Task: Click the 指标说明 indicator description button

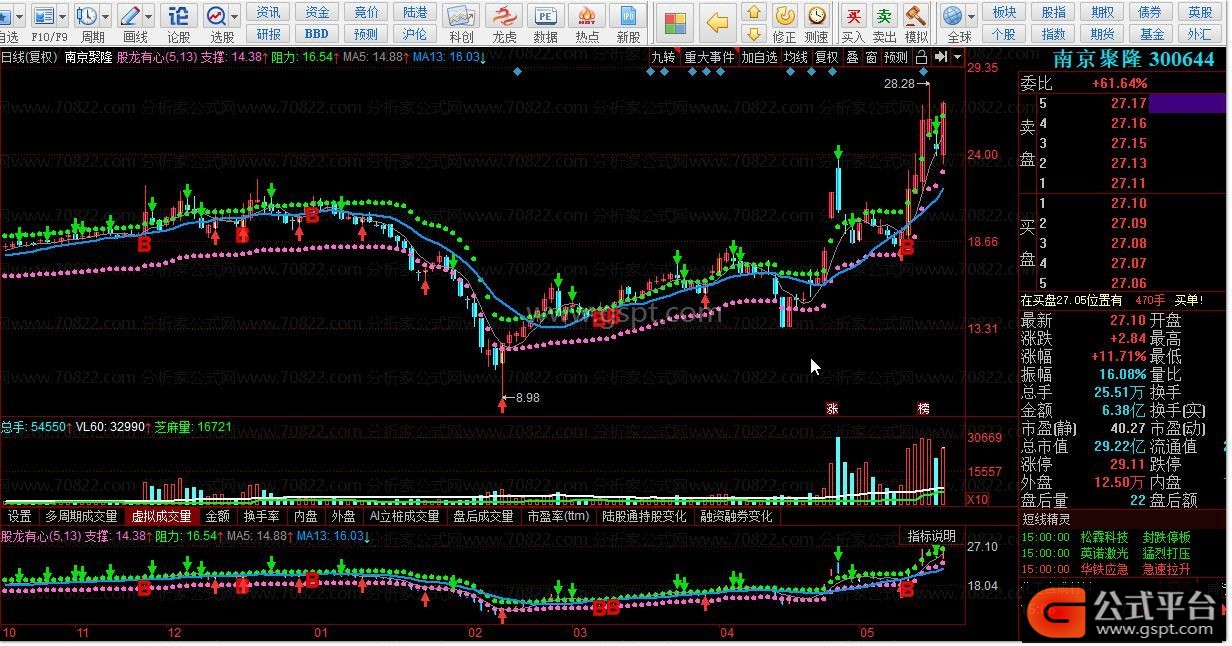Action: point(932,536)
